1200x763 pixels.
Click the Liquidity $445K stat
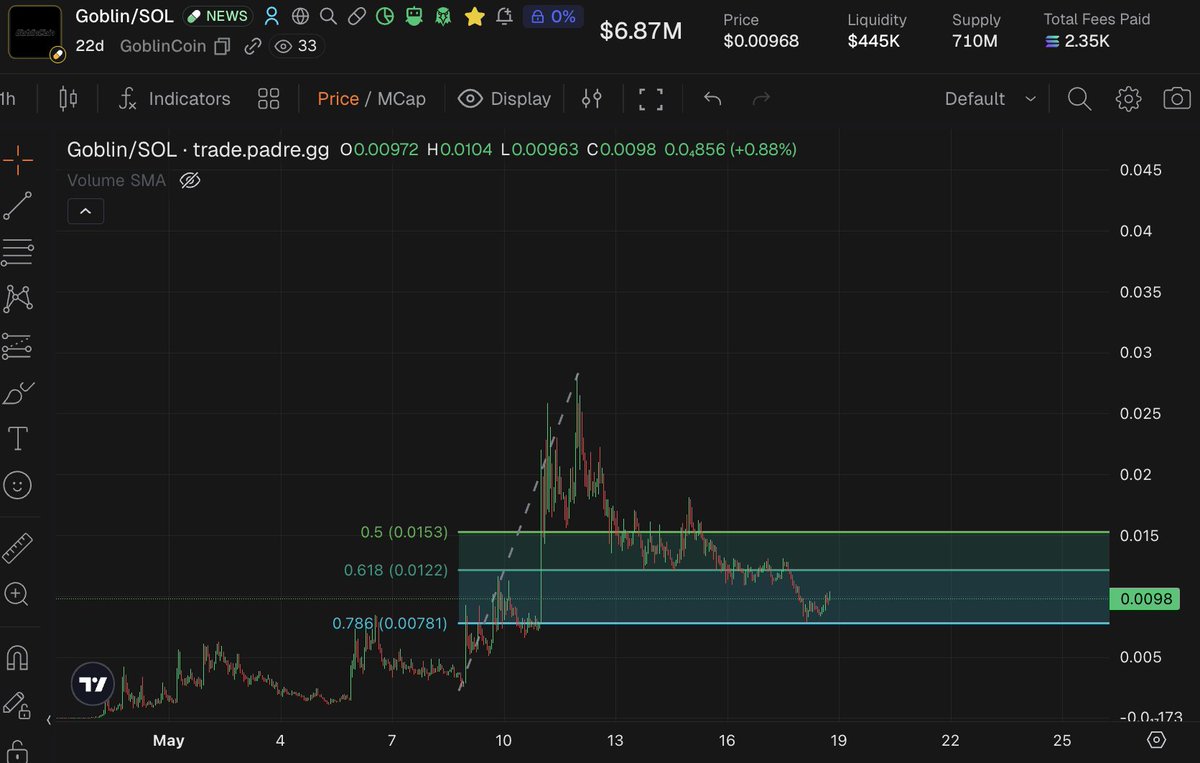click(877, 30)
